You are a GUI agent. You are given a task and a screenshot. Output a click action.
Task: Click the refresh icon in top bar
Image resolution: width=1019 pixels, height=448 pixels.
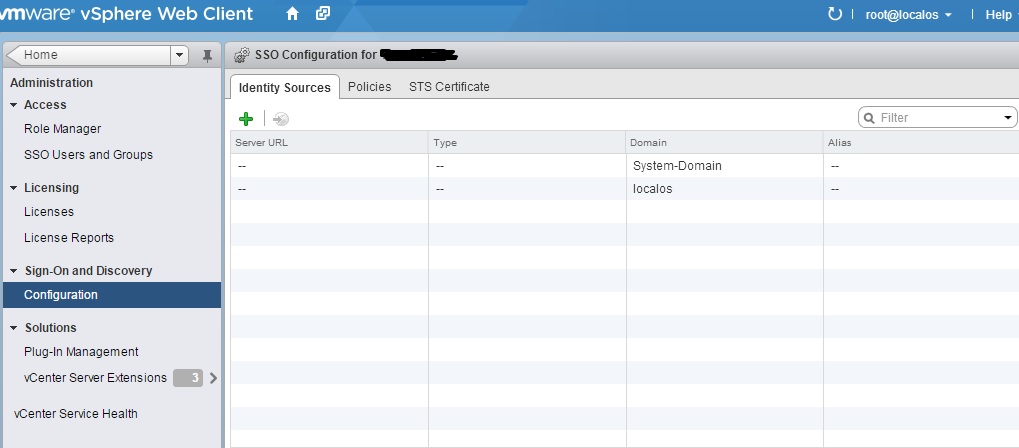835,15
